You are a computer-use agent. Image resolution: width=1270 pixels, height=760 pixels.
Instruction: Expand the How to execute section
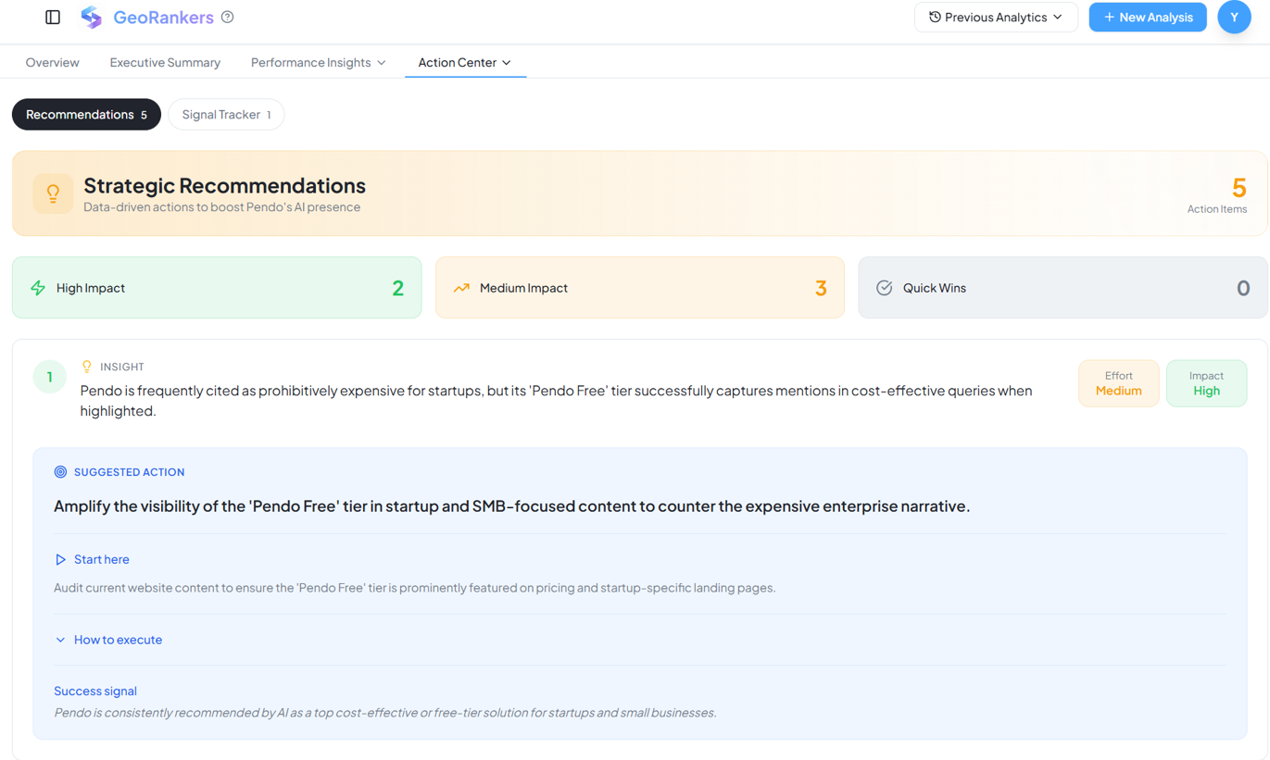(108, 640)
